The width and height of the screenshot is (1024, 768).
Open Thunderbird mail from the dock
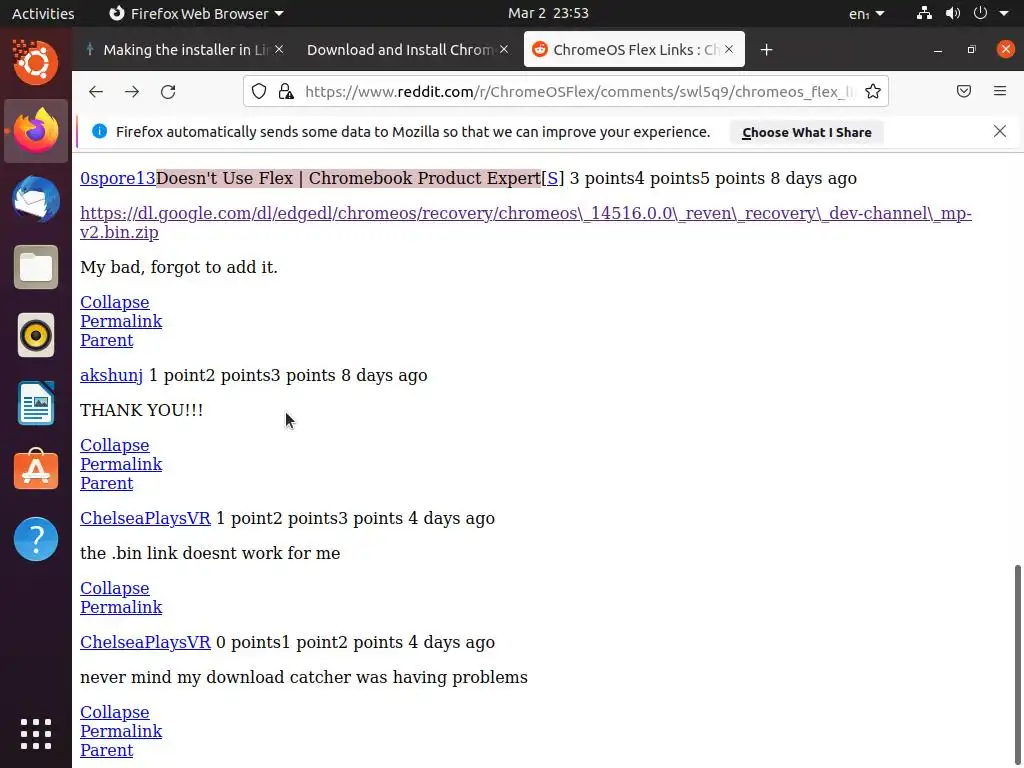click(x=35, y=199)
